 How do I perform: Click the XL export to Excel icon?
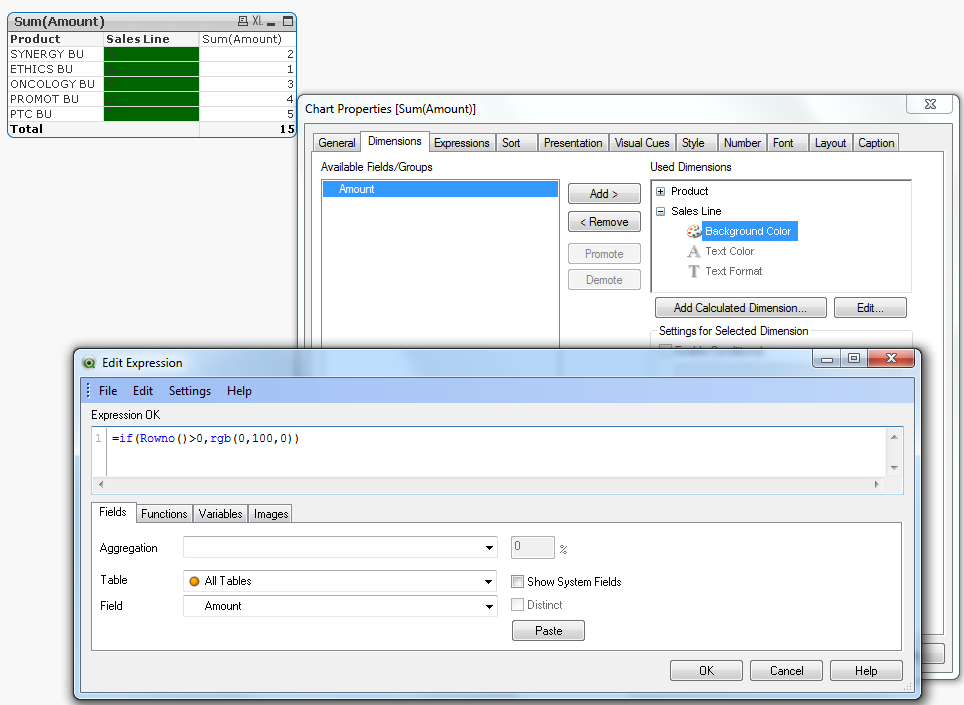[x=257, y=21]
